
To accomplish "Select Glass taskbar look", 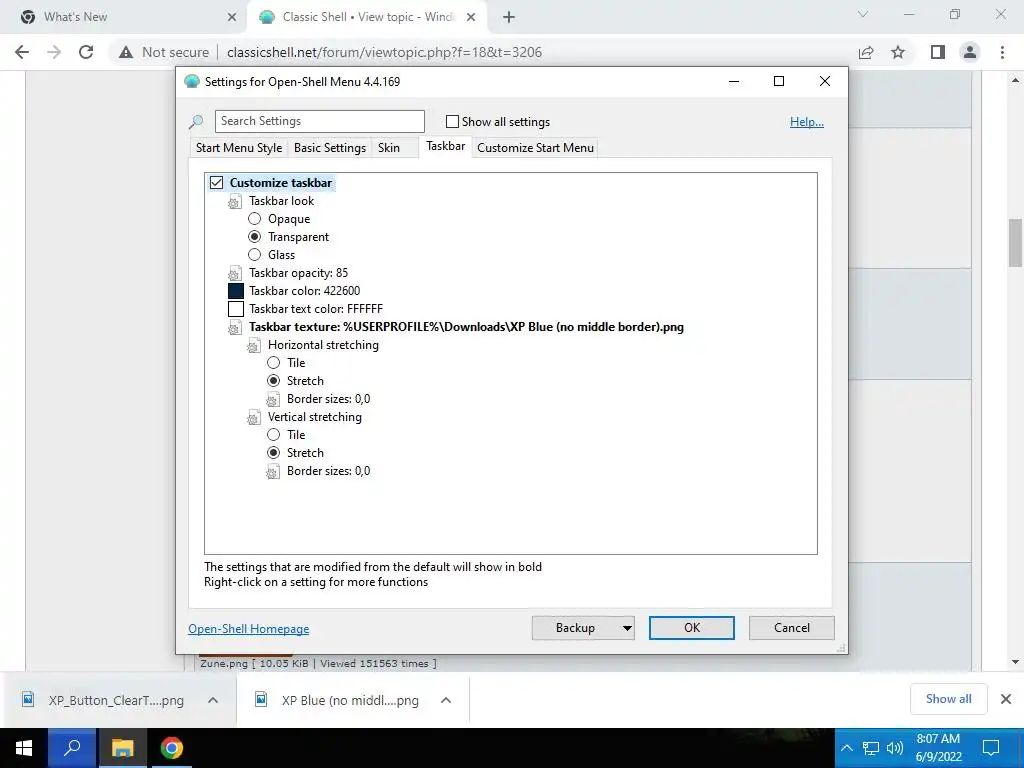I will pyautogui.click(x=254, y=255).
